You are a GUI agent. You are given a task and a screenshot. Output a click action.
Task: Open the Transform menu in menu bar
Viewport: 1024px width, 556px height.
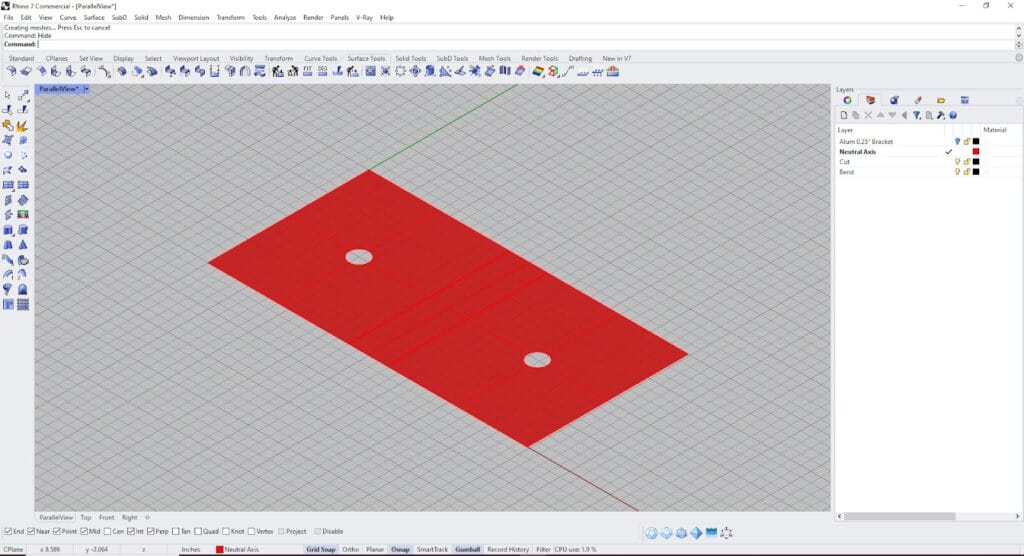tap(231, 17)
